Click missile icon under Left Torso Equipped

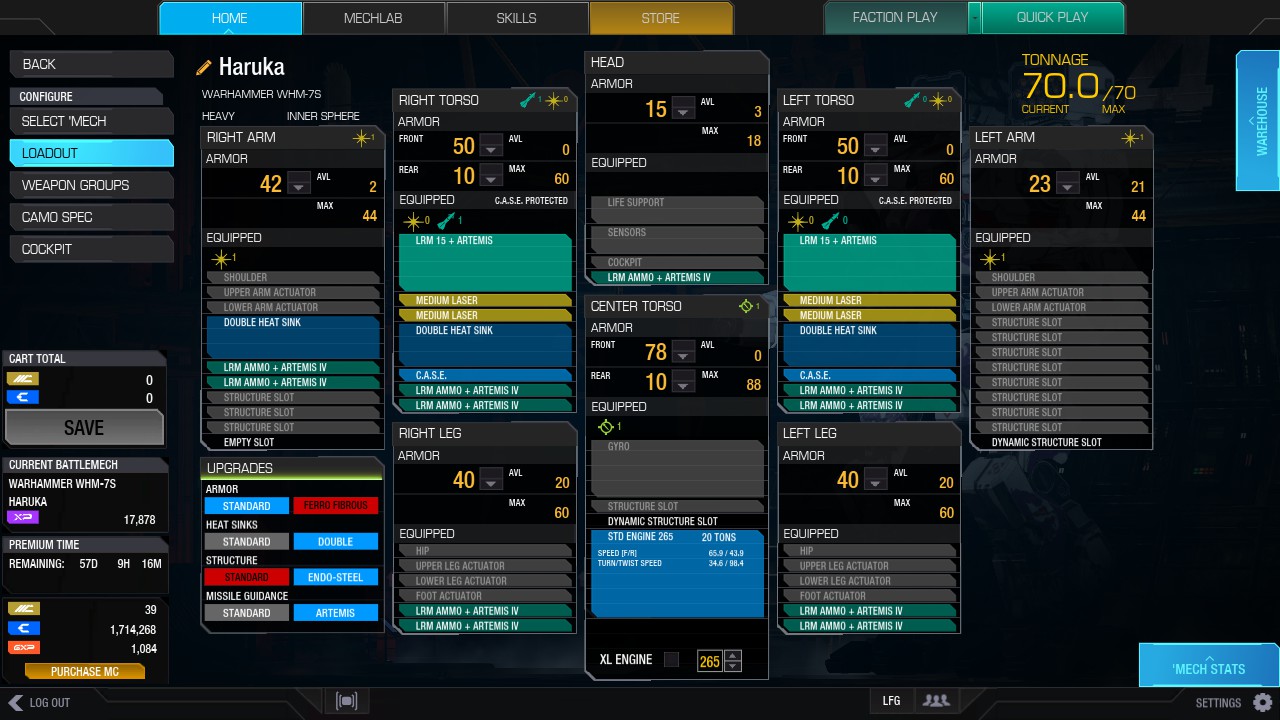click(830, 221)
